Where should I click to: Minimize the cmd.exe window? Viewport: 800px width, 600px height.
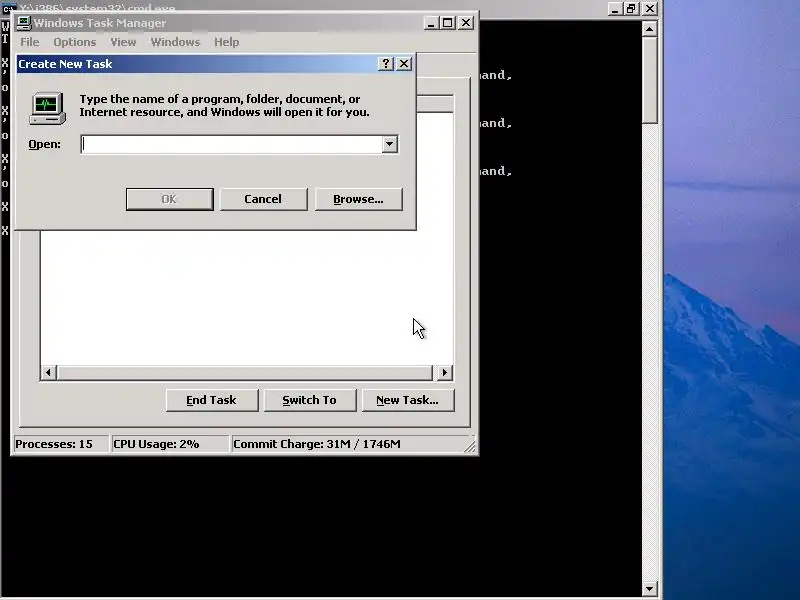click(615, 9)
